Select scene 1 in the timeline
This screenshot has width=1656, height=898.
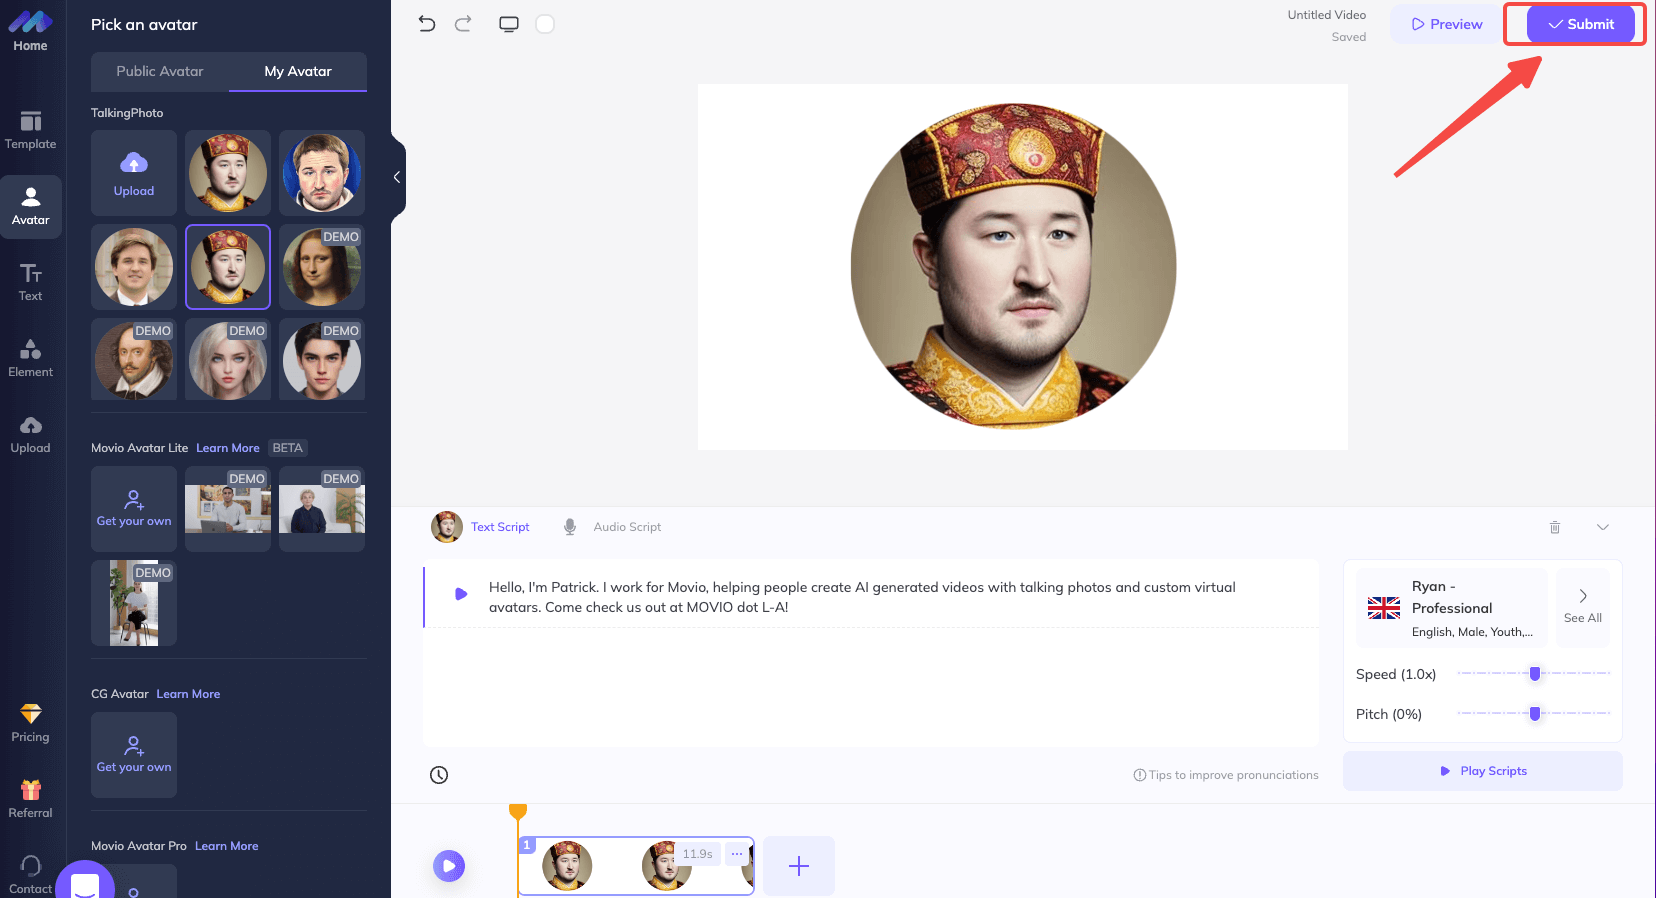tap(636, 866)
